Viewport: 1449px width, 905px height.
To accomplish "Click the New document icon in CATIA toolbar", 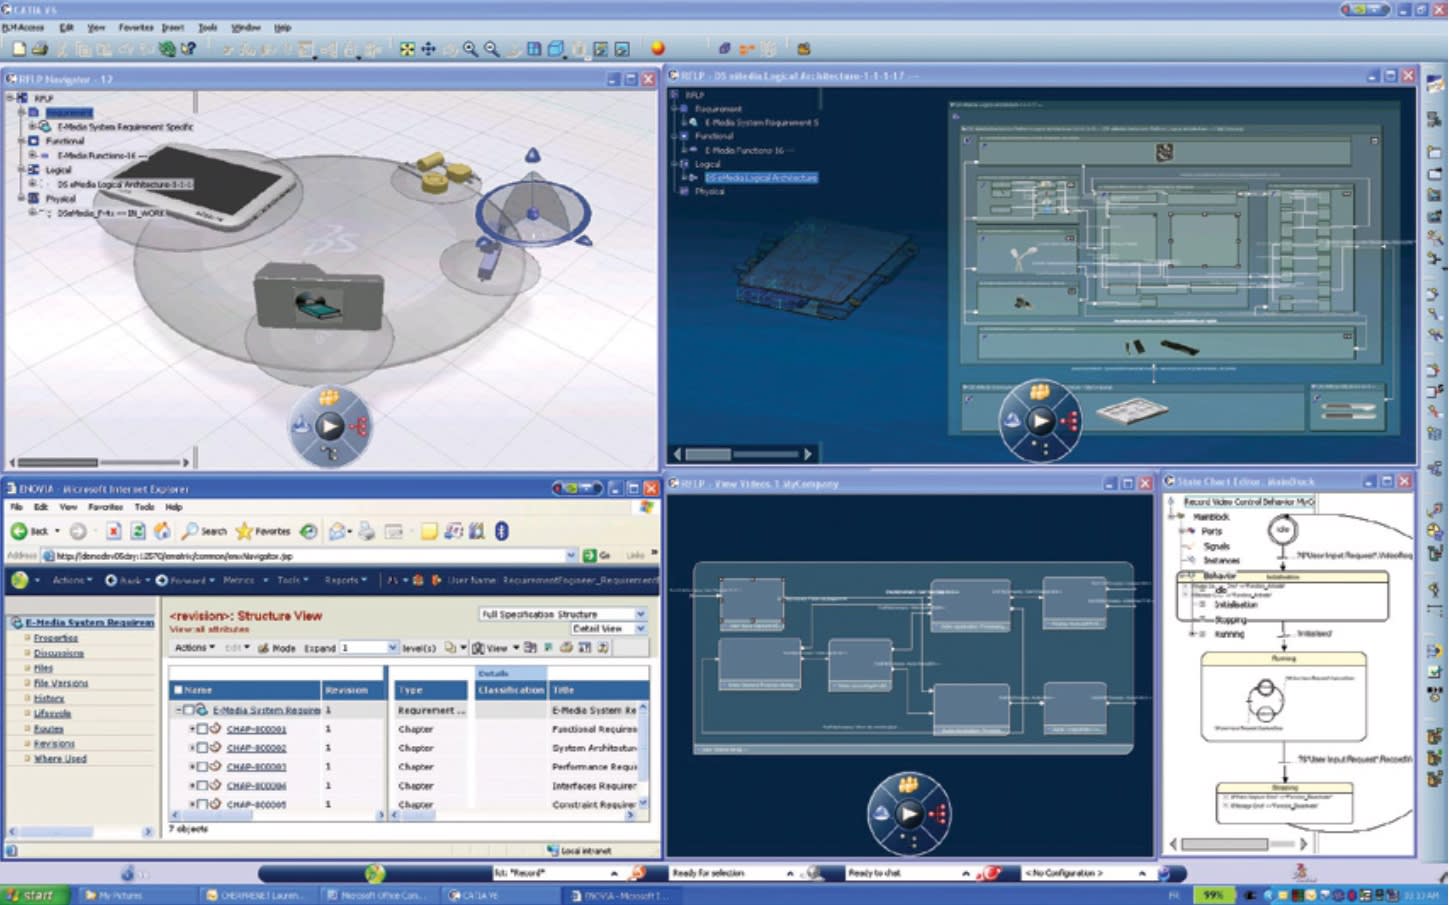I will 19,48.
